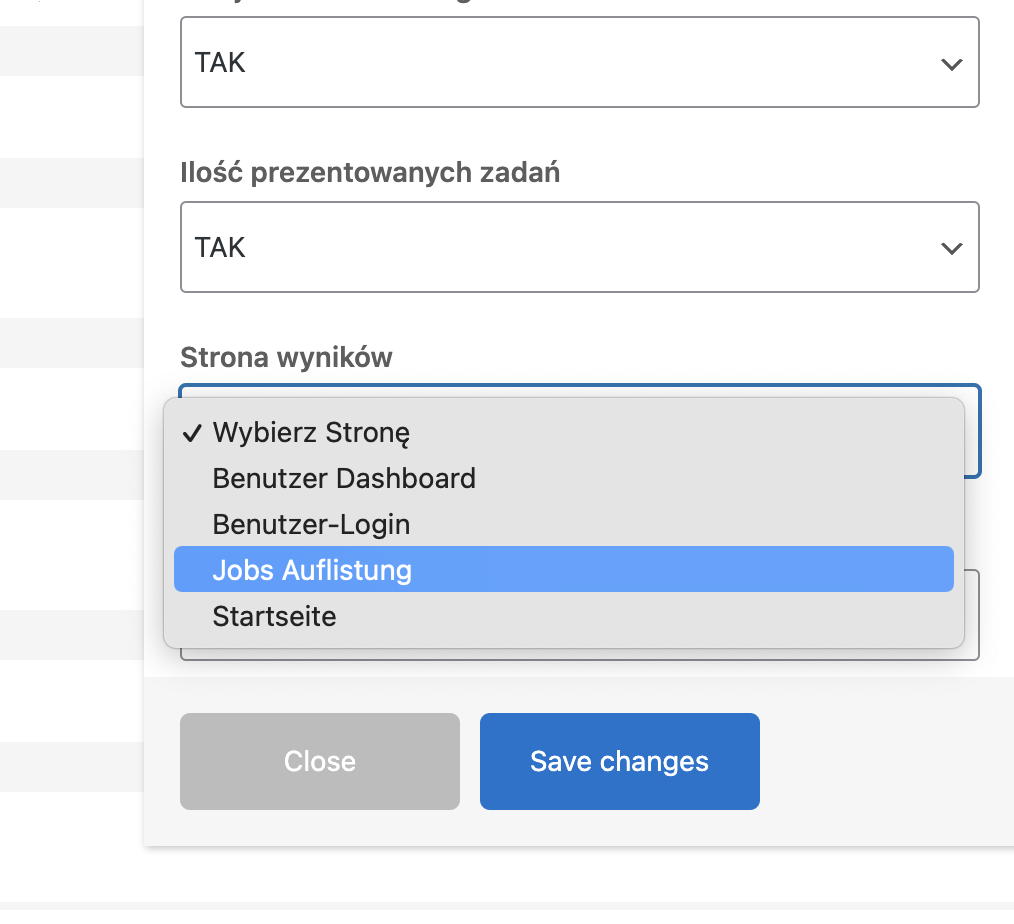Save changes to the settings
Viewport: 1014px width, 924px height.
[x=620, y=761]
